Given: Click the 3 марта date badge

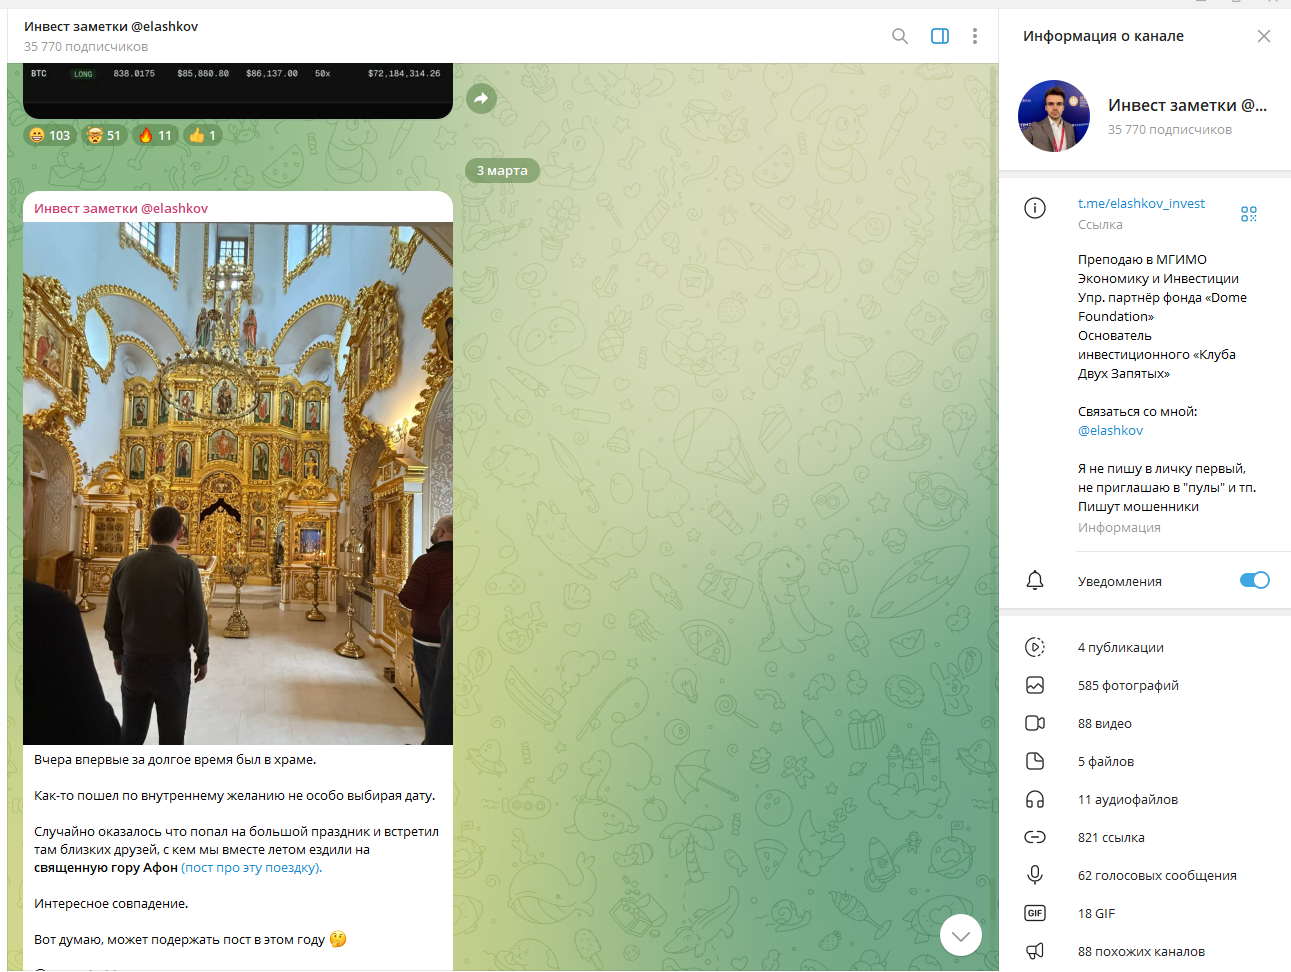Looking at the screenshot, I should tap(502, 170).
